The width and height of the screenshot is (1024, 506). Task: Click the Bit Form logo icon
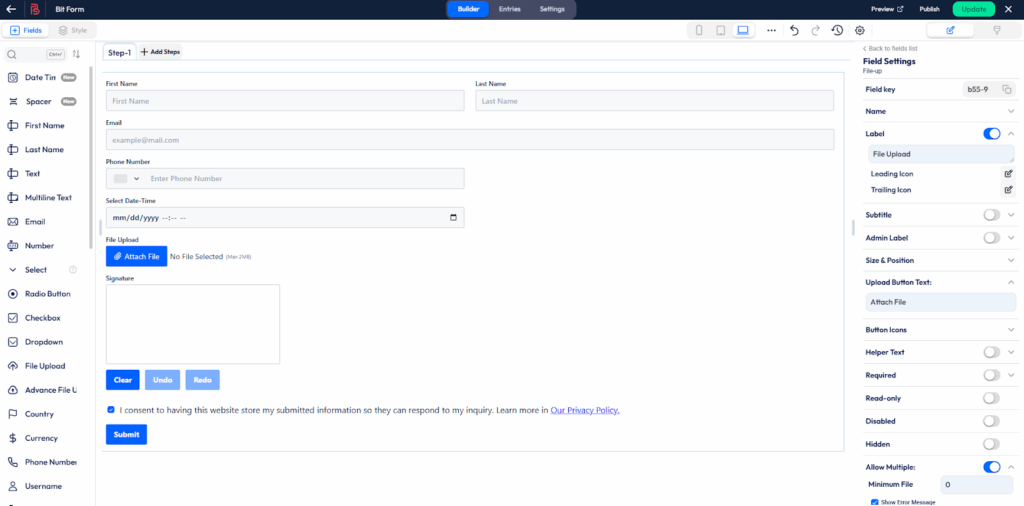pyautogui.click(x=35, y=9)
